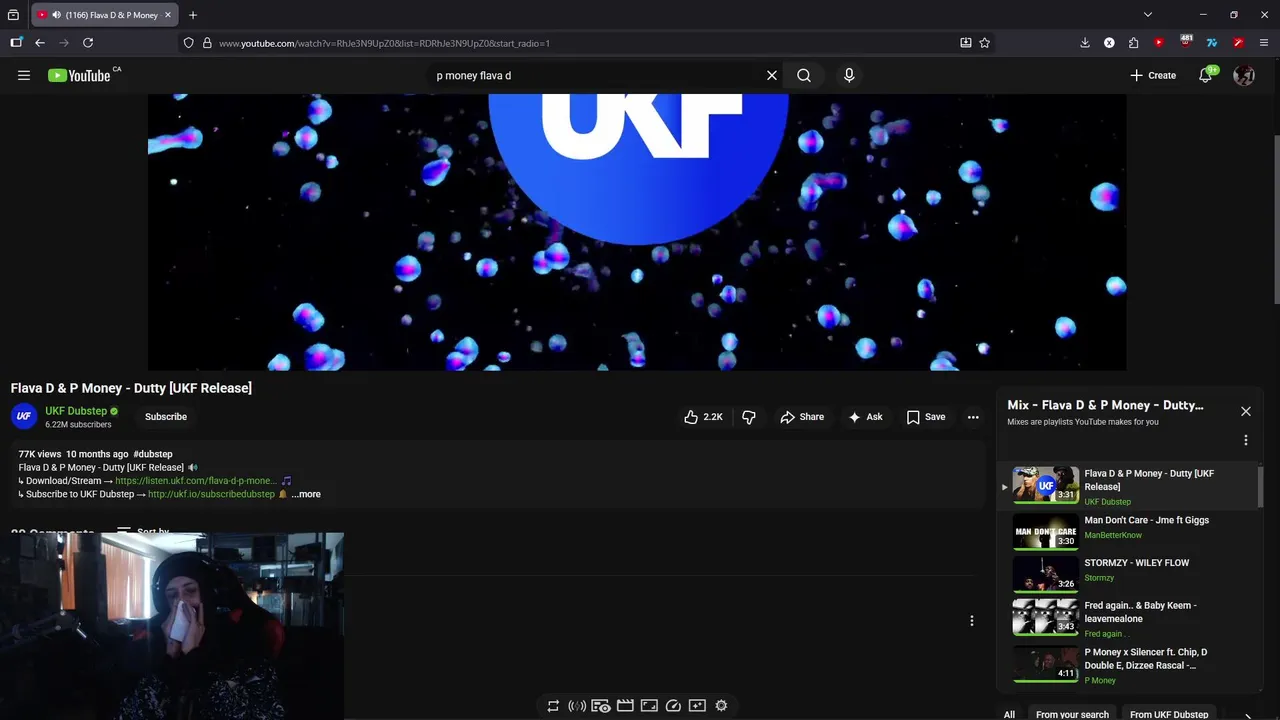Select From your search chip

[1072, 714]
